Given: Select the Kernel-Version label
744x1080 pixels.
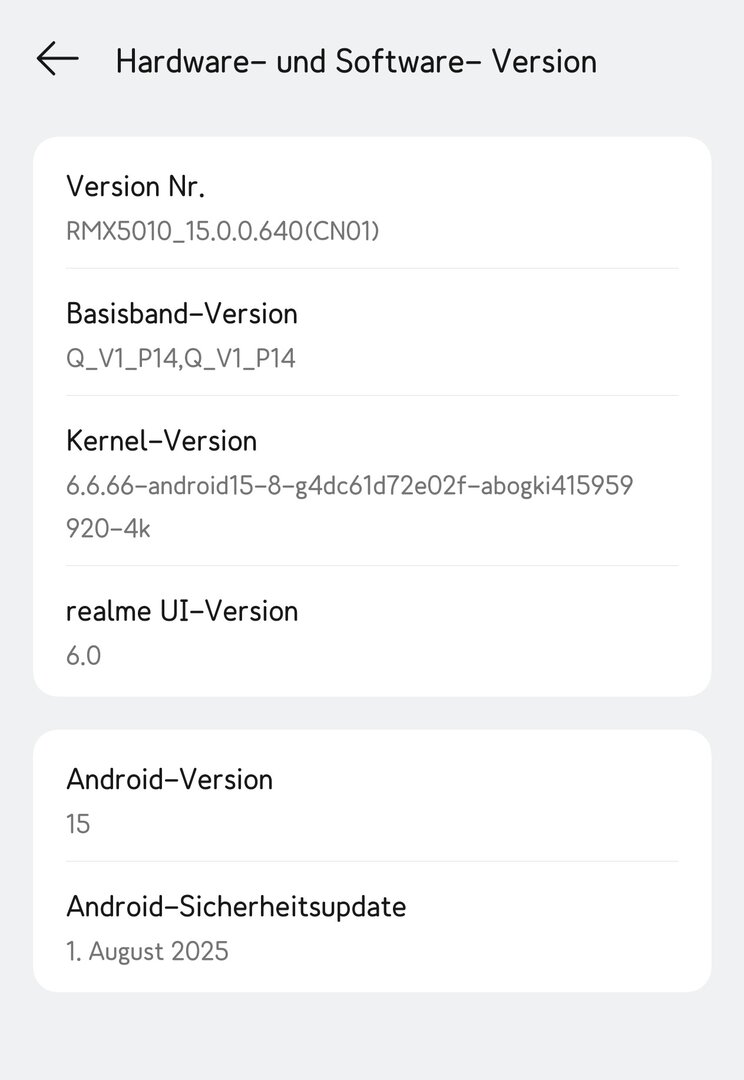Looking at the screenshot, I should [x=161, y=440].
